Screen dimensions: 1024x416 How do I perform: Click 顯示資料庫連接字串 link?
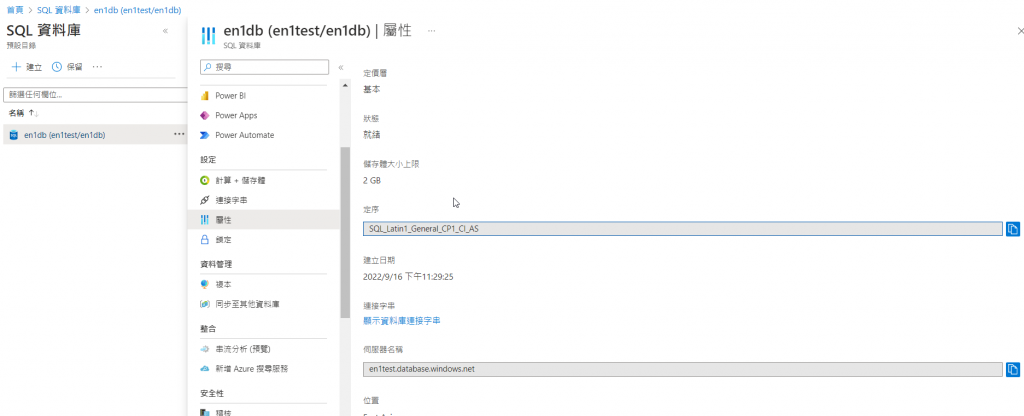(x=402, y=321)
